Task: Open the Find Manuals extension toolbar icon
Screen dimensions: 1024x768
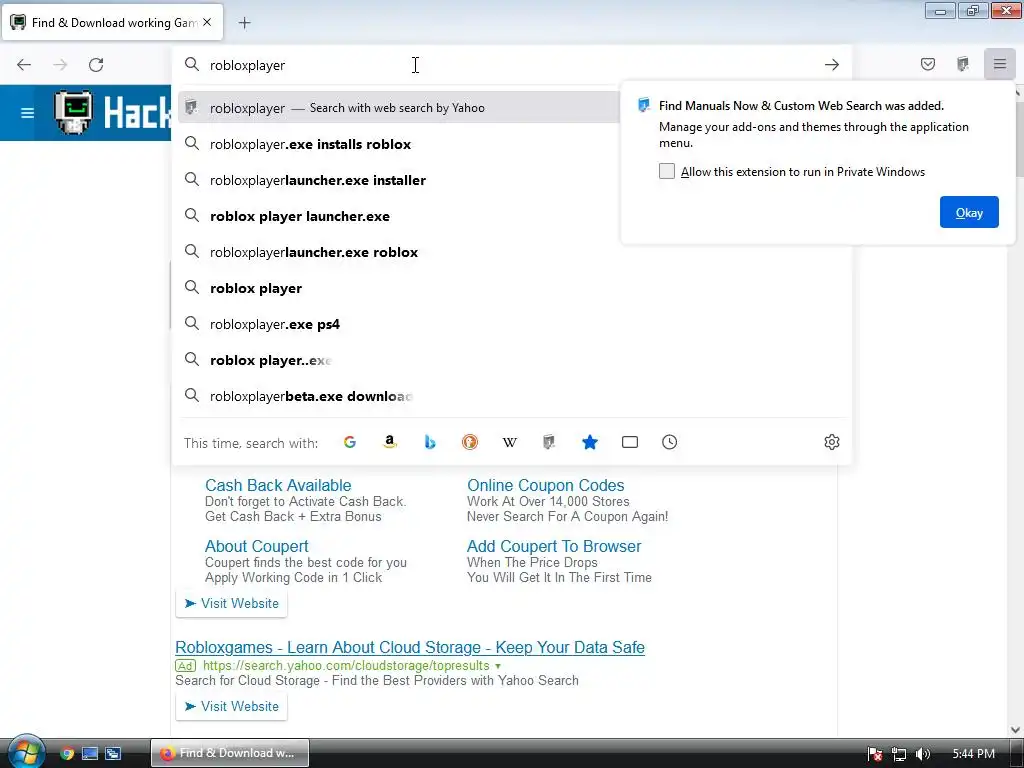Action: coord(963,64)
